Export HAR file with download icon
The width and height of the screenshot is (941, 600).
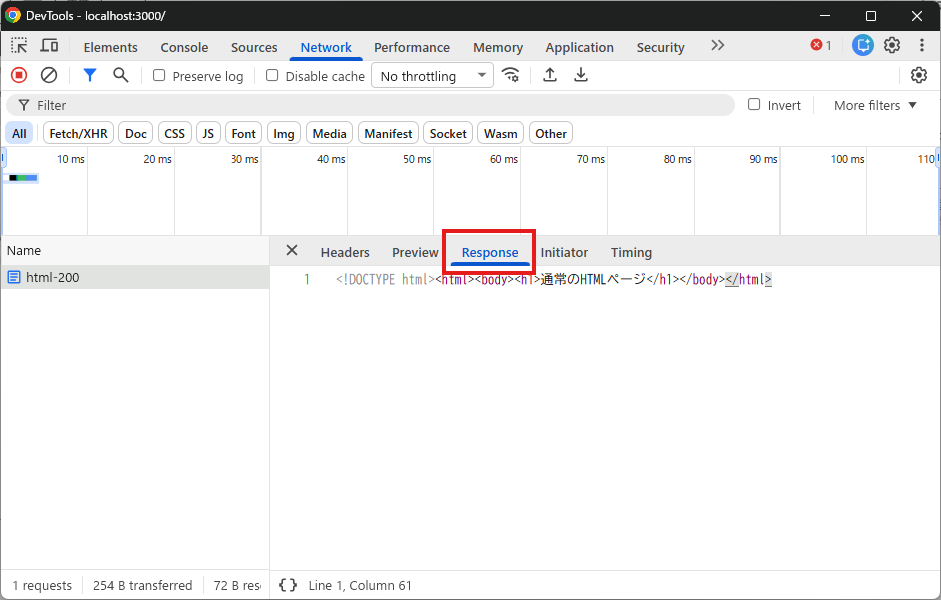coord(580,75)
